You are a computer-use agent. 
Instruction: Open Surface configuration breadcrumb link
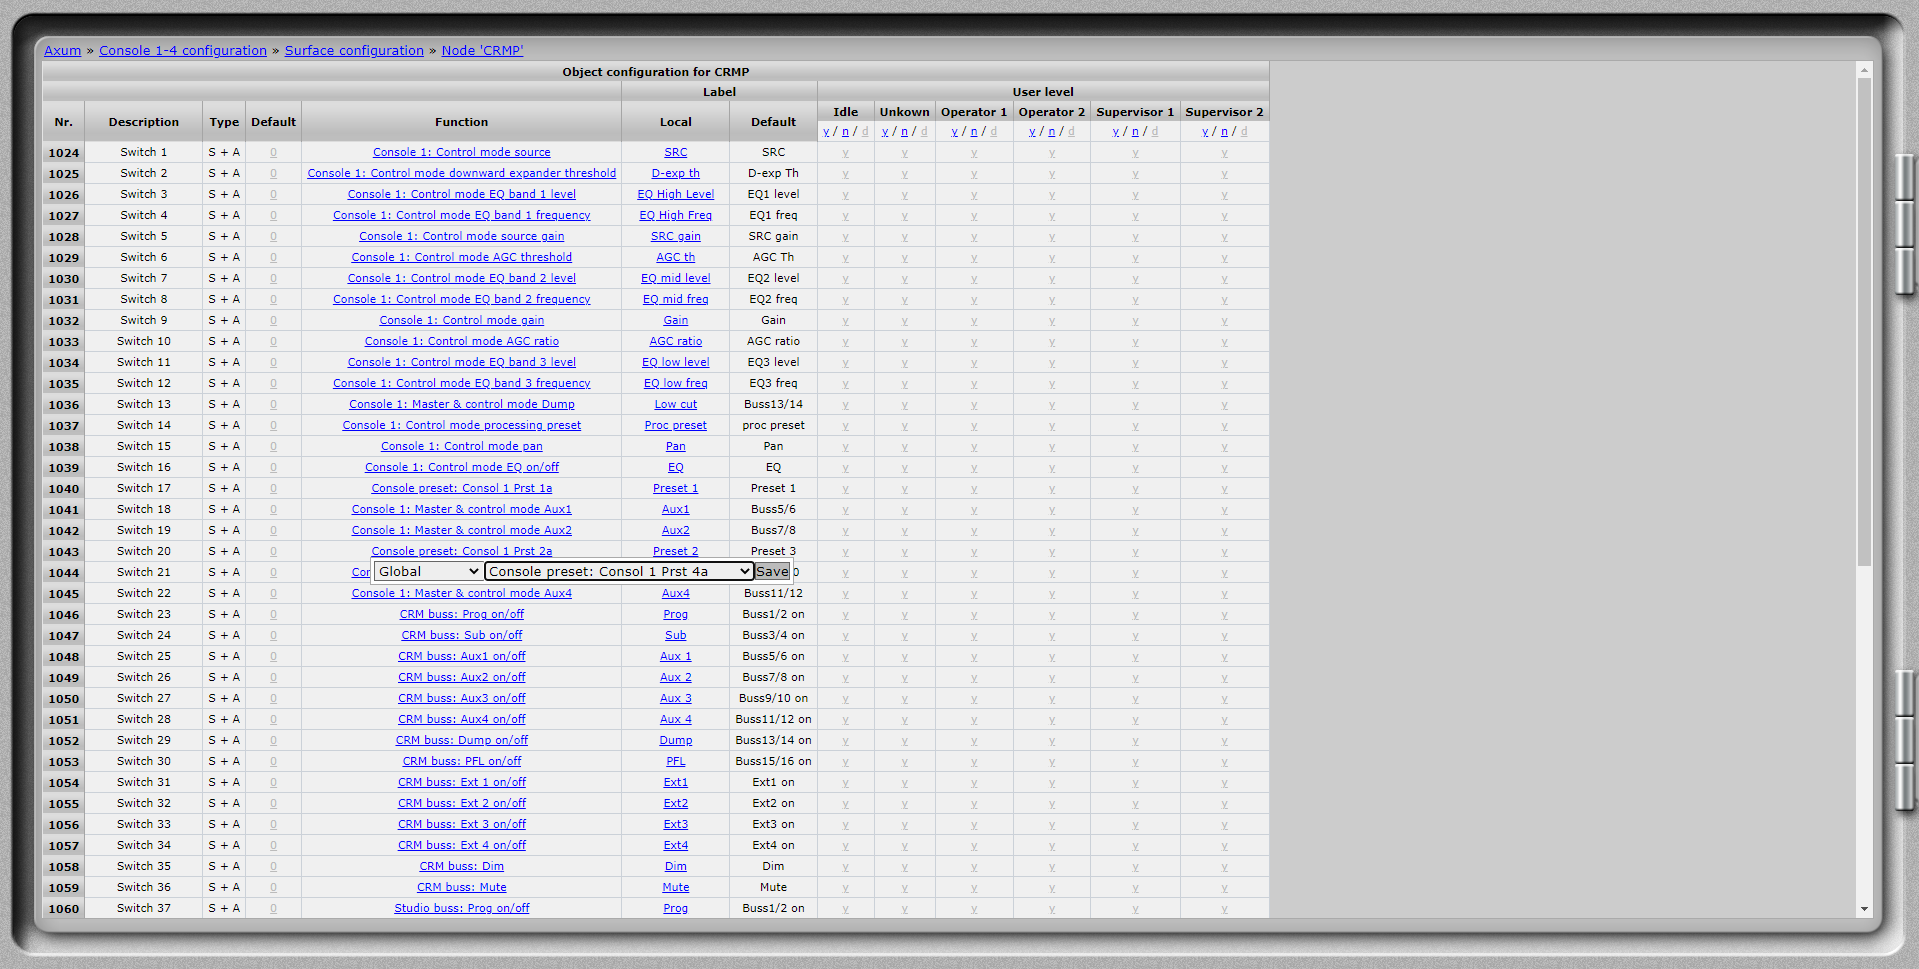coord(354,51)
